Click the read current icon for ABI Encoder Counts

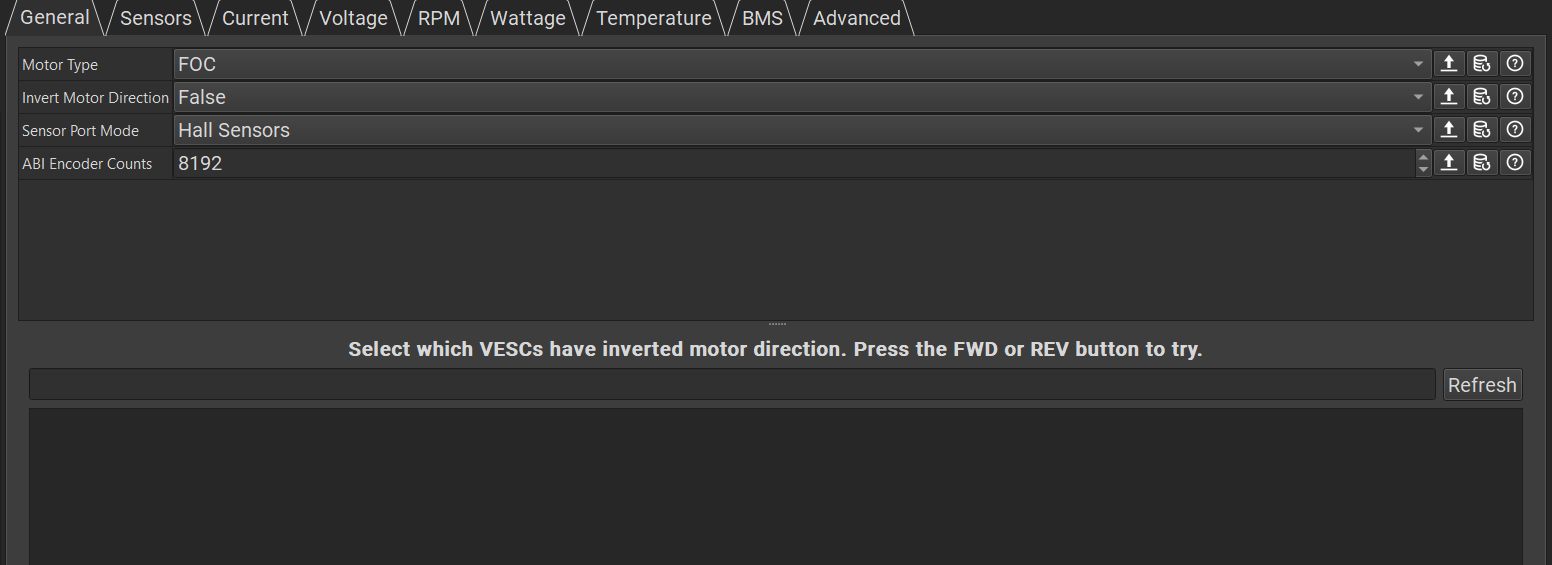1448,163
